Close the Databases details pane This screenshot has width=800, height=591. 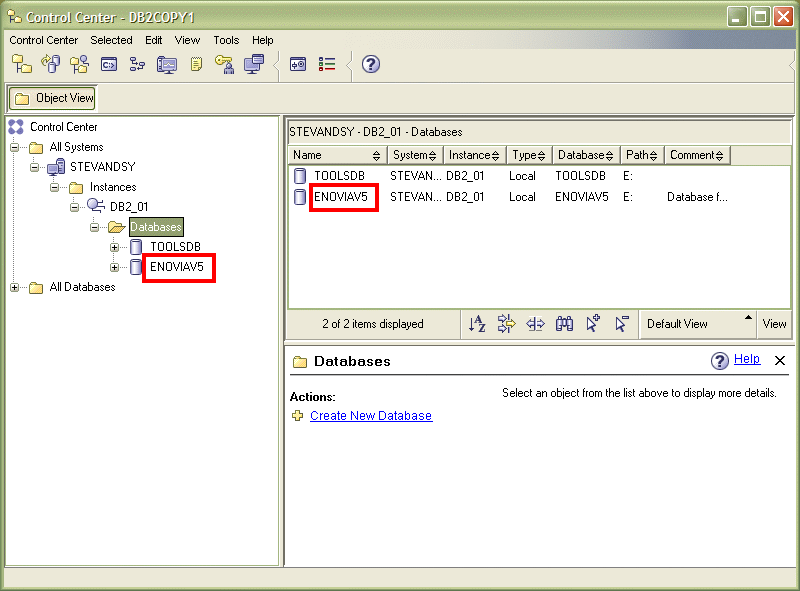[x=780, y=360]
